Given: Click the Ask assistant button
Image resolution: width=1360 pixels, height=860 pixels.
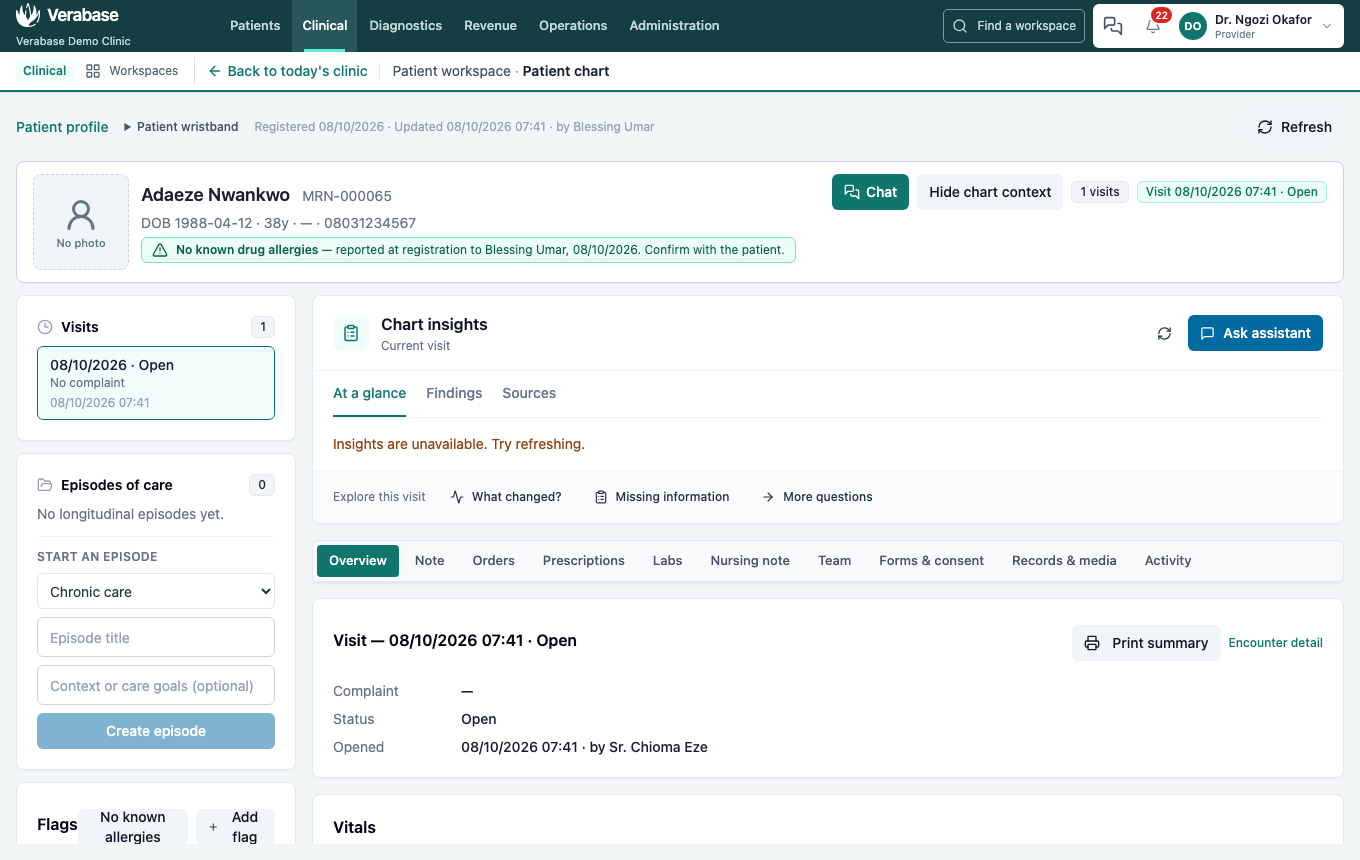Looking at the screenshot, I should pos(1255,333).
